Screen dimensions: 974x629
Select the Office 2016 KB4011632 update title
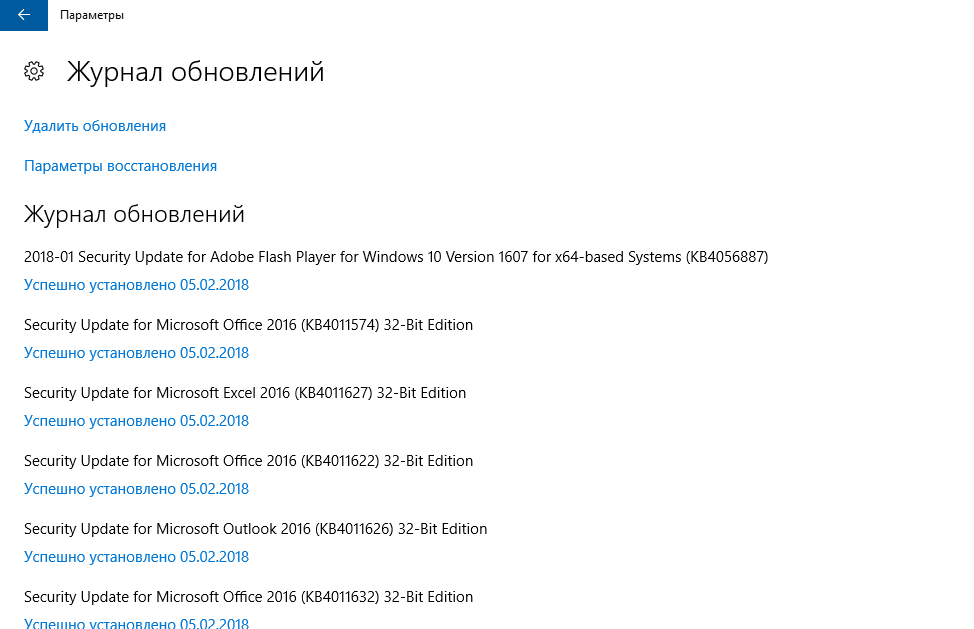[x=248, y=597]
